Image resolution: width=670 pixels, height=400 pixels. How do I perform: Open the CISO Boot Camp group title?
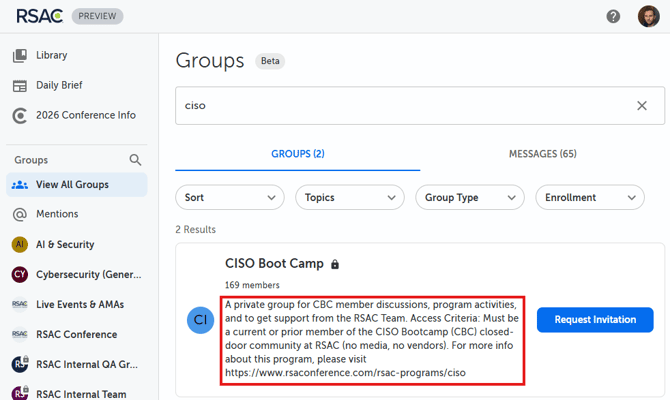(274, 264)
